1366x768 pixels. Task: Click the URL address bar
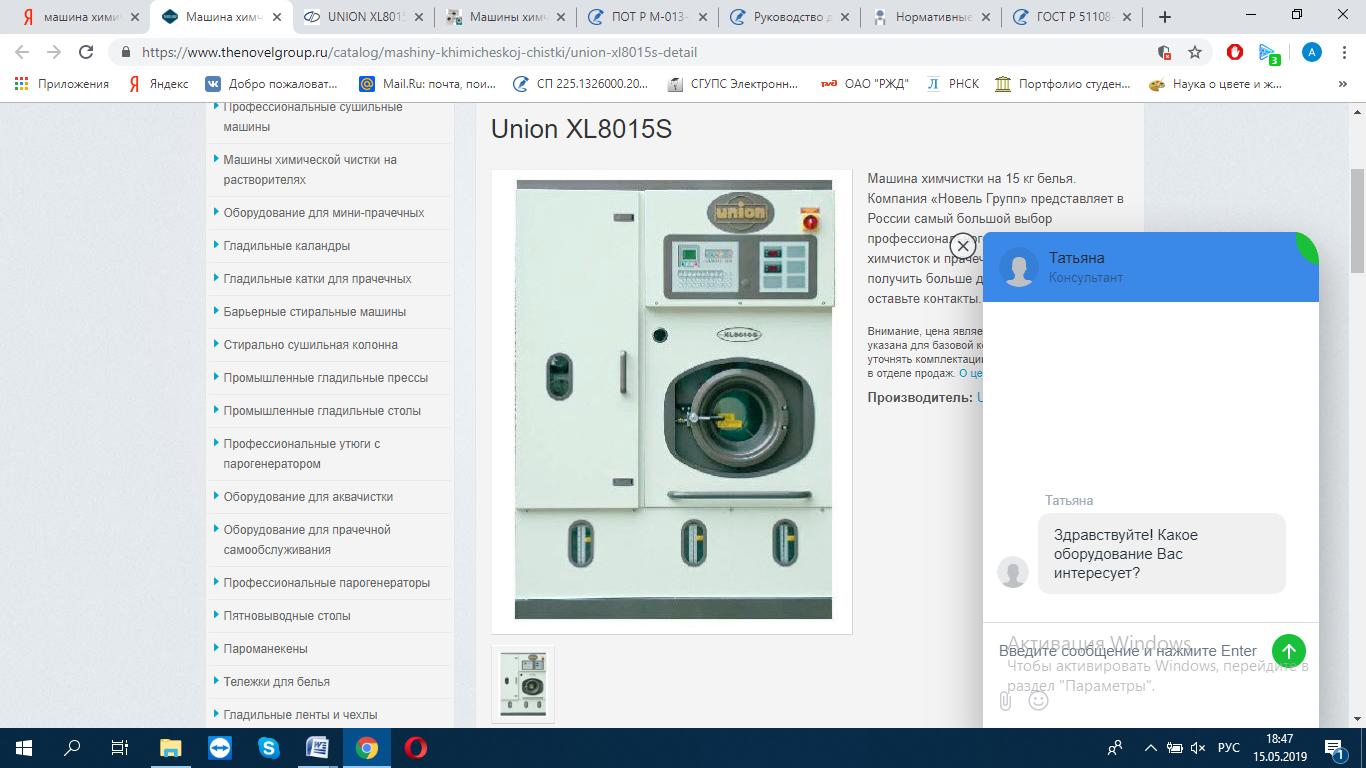point(640,53)
